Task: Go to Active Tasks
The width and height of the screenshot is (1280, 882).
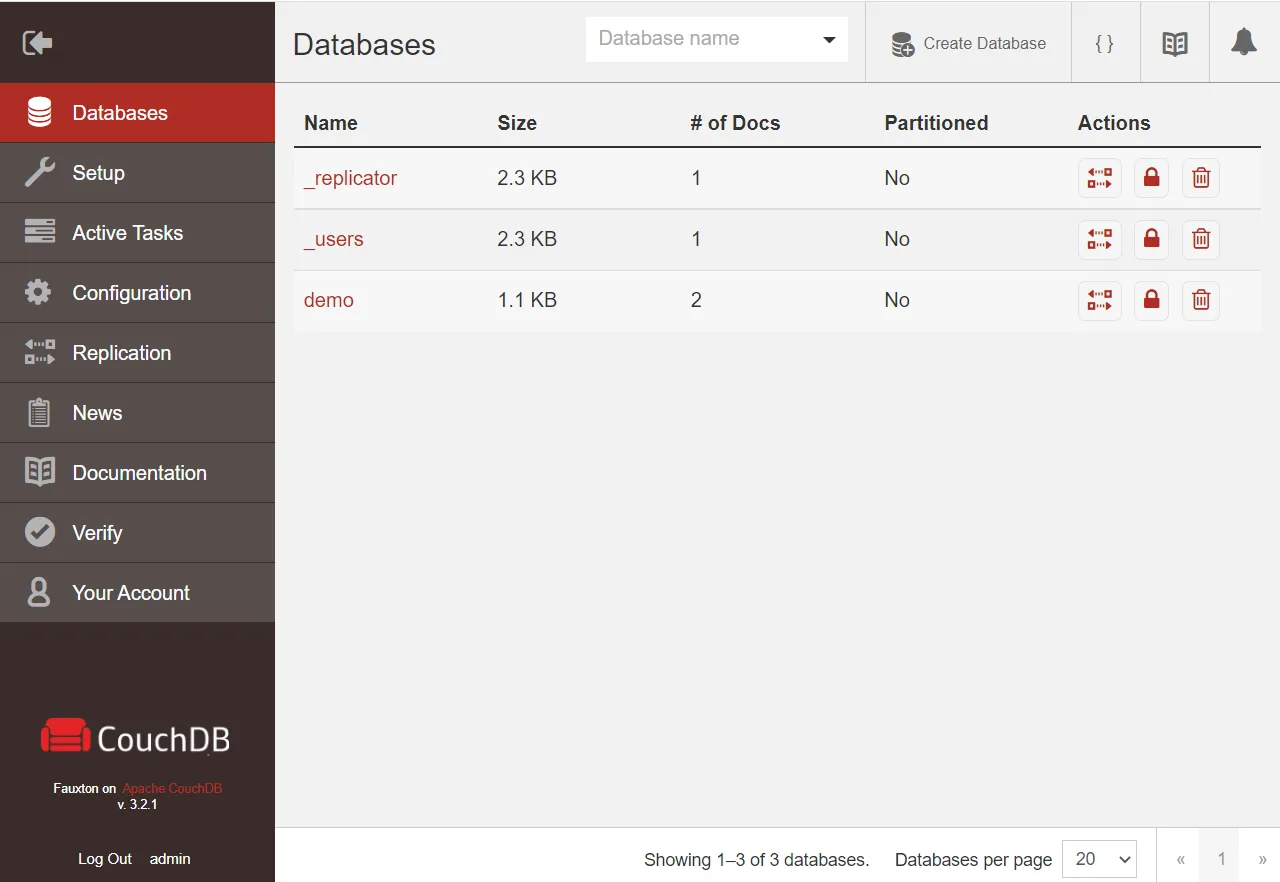Action: pos(137,233)
